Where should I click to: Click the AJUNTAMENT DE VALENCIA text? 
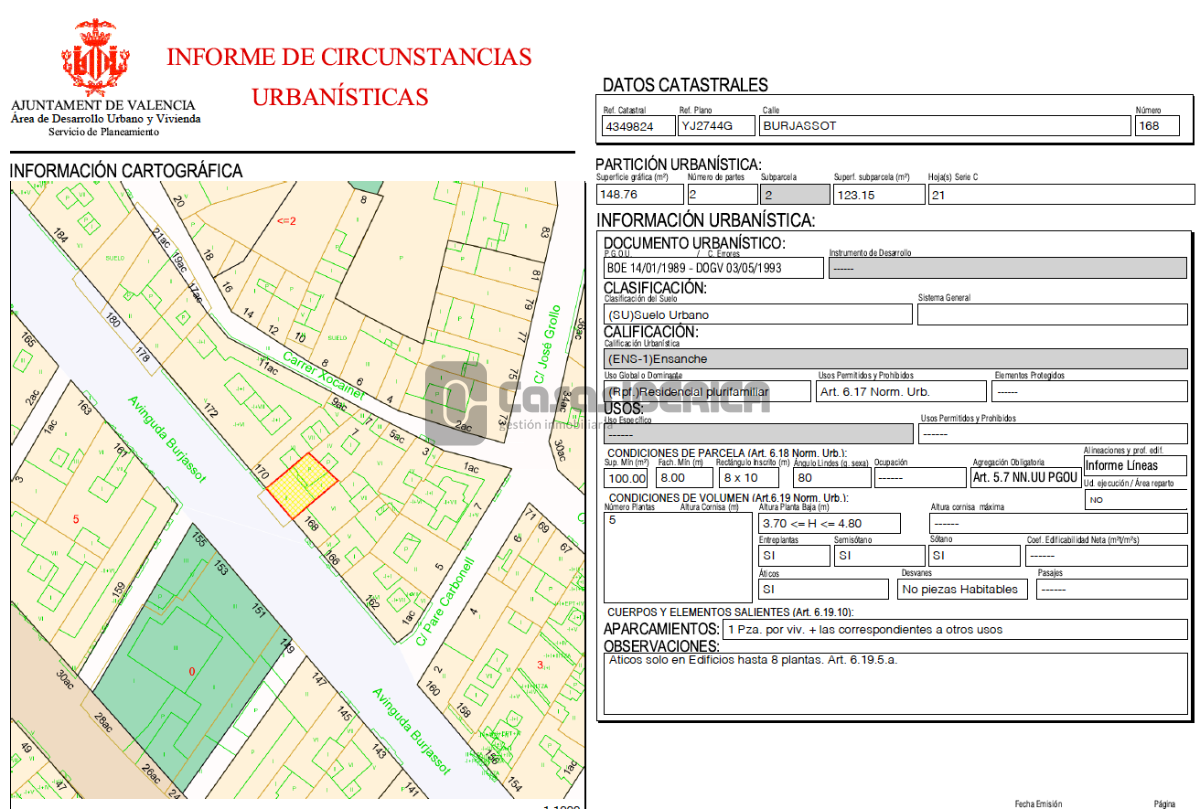(103, 105)
